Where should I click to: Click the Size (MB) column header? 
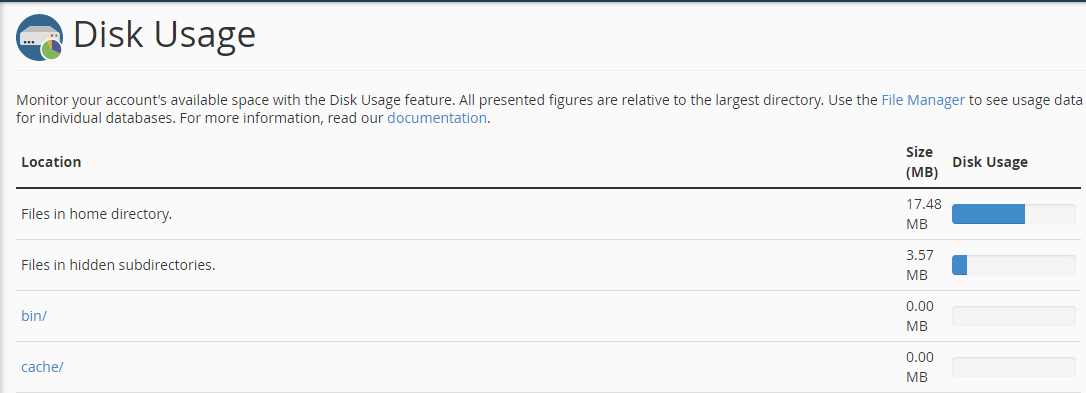(922, 162)
